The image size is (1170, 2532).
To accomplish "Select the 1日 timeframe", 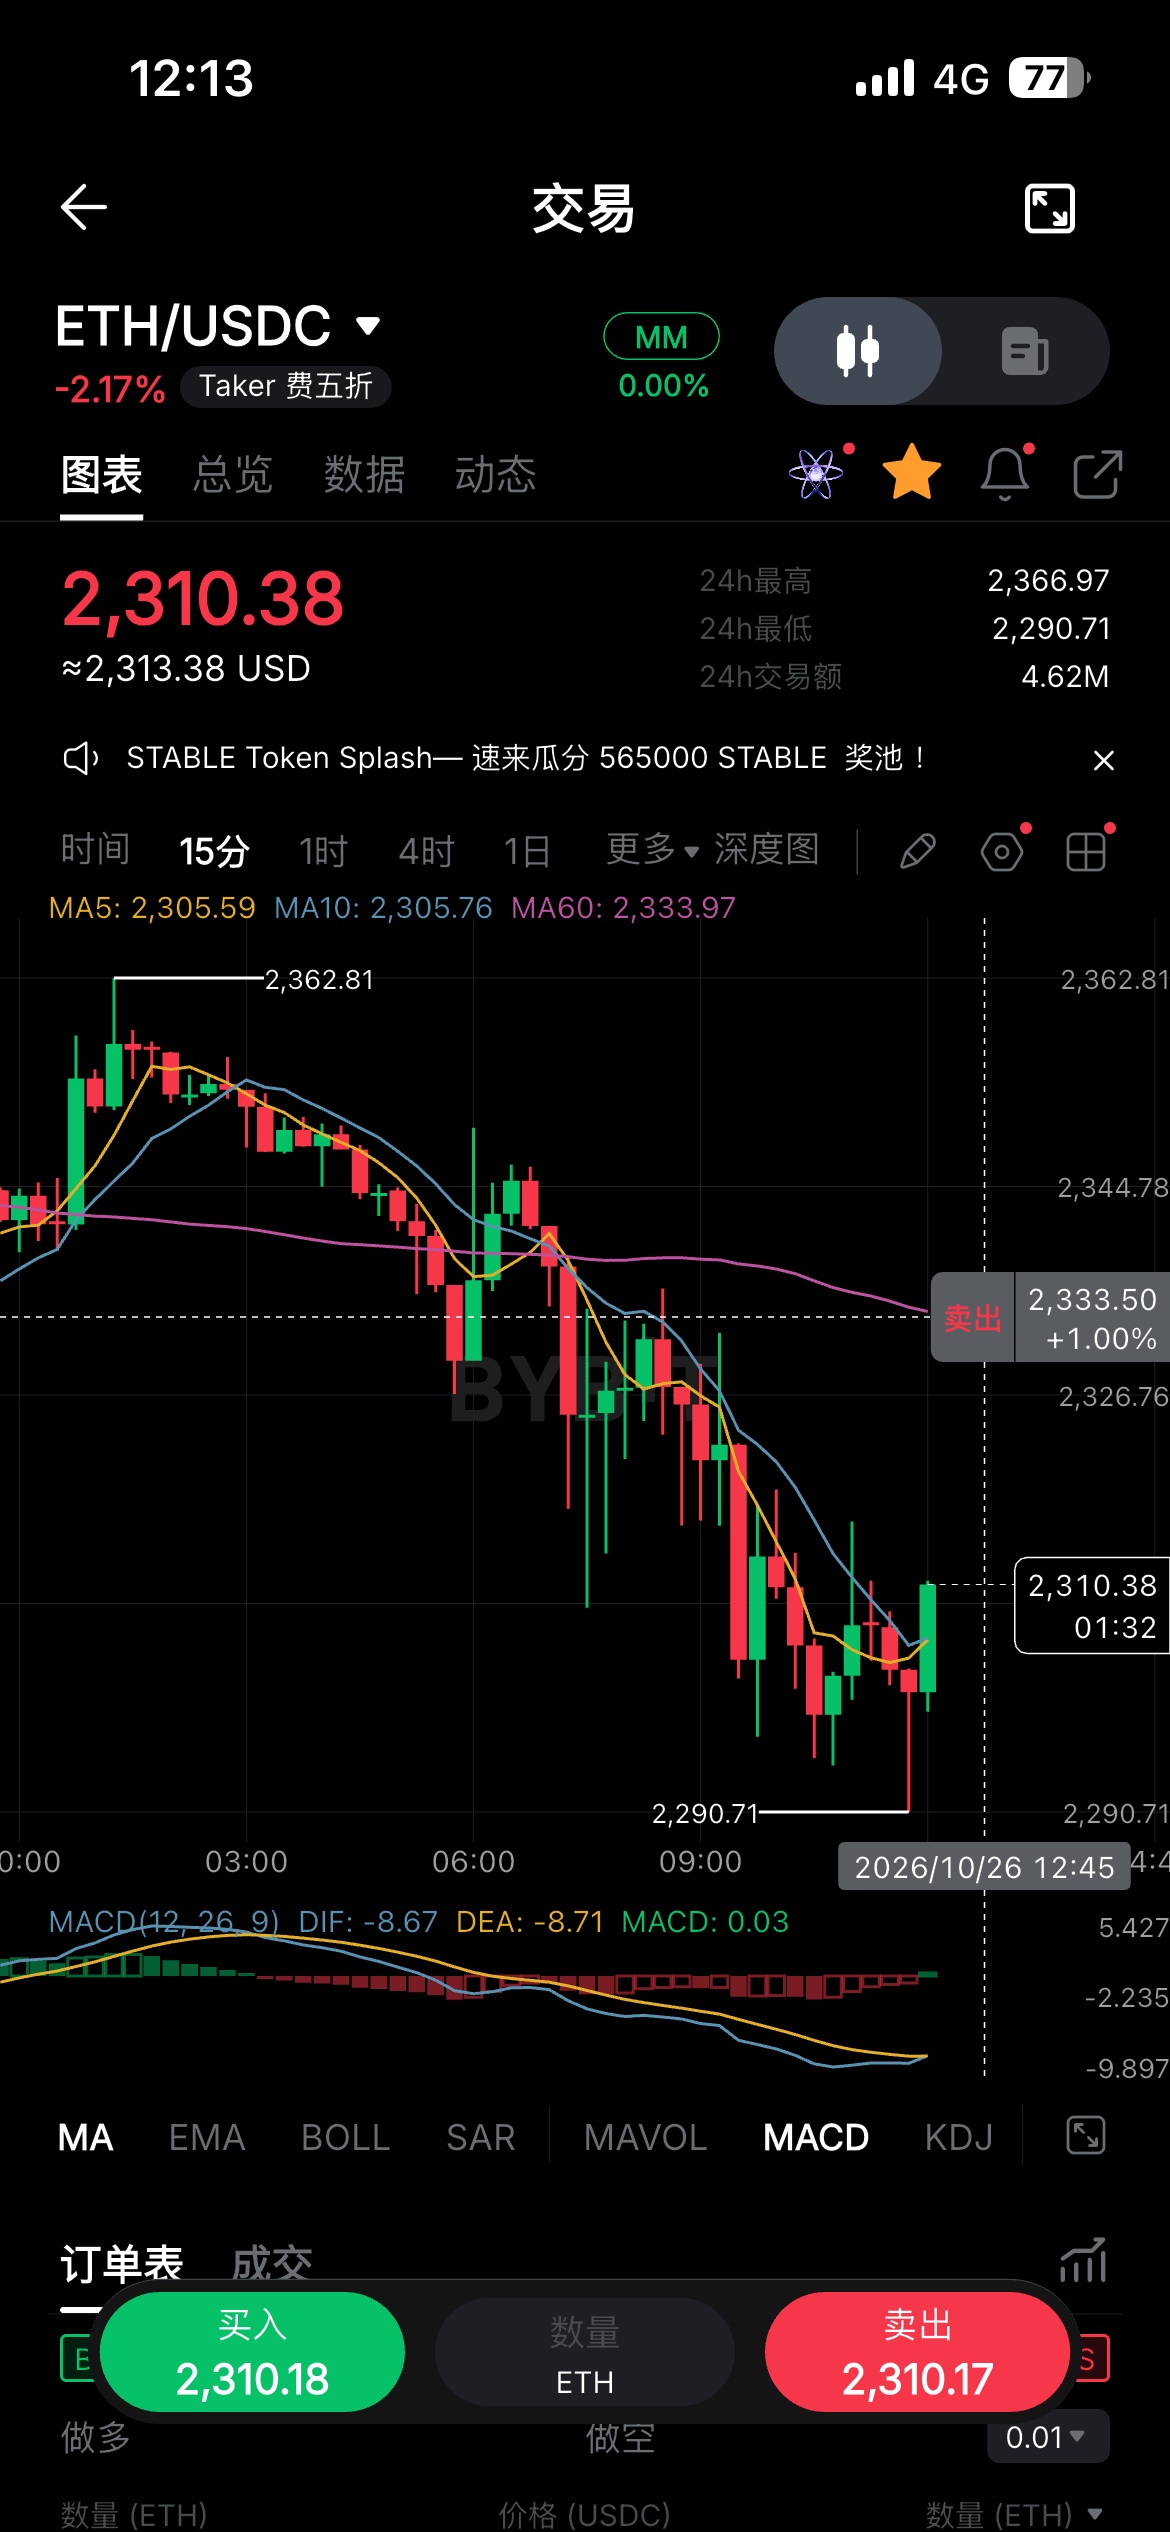I will pyautogui.click(x=527, y=851).
